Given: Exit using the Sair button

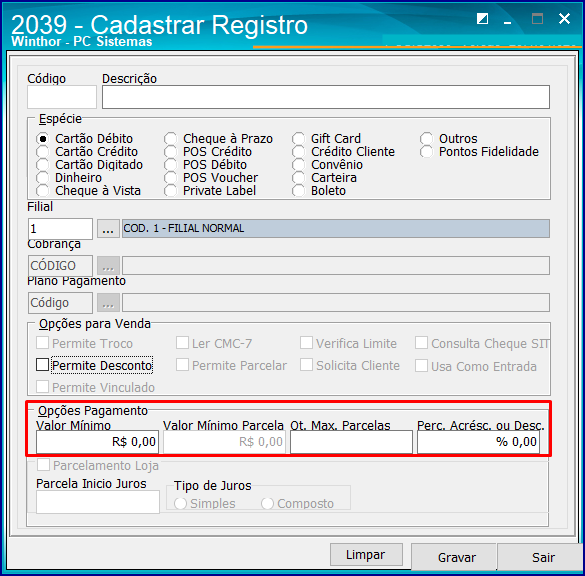Looking at the screenshot, I should click(x=541, y=557).
